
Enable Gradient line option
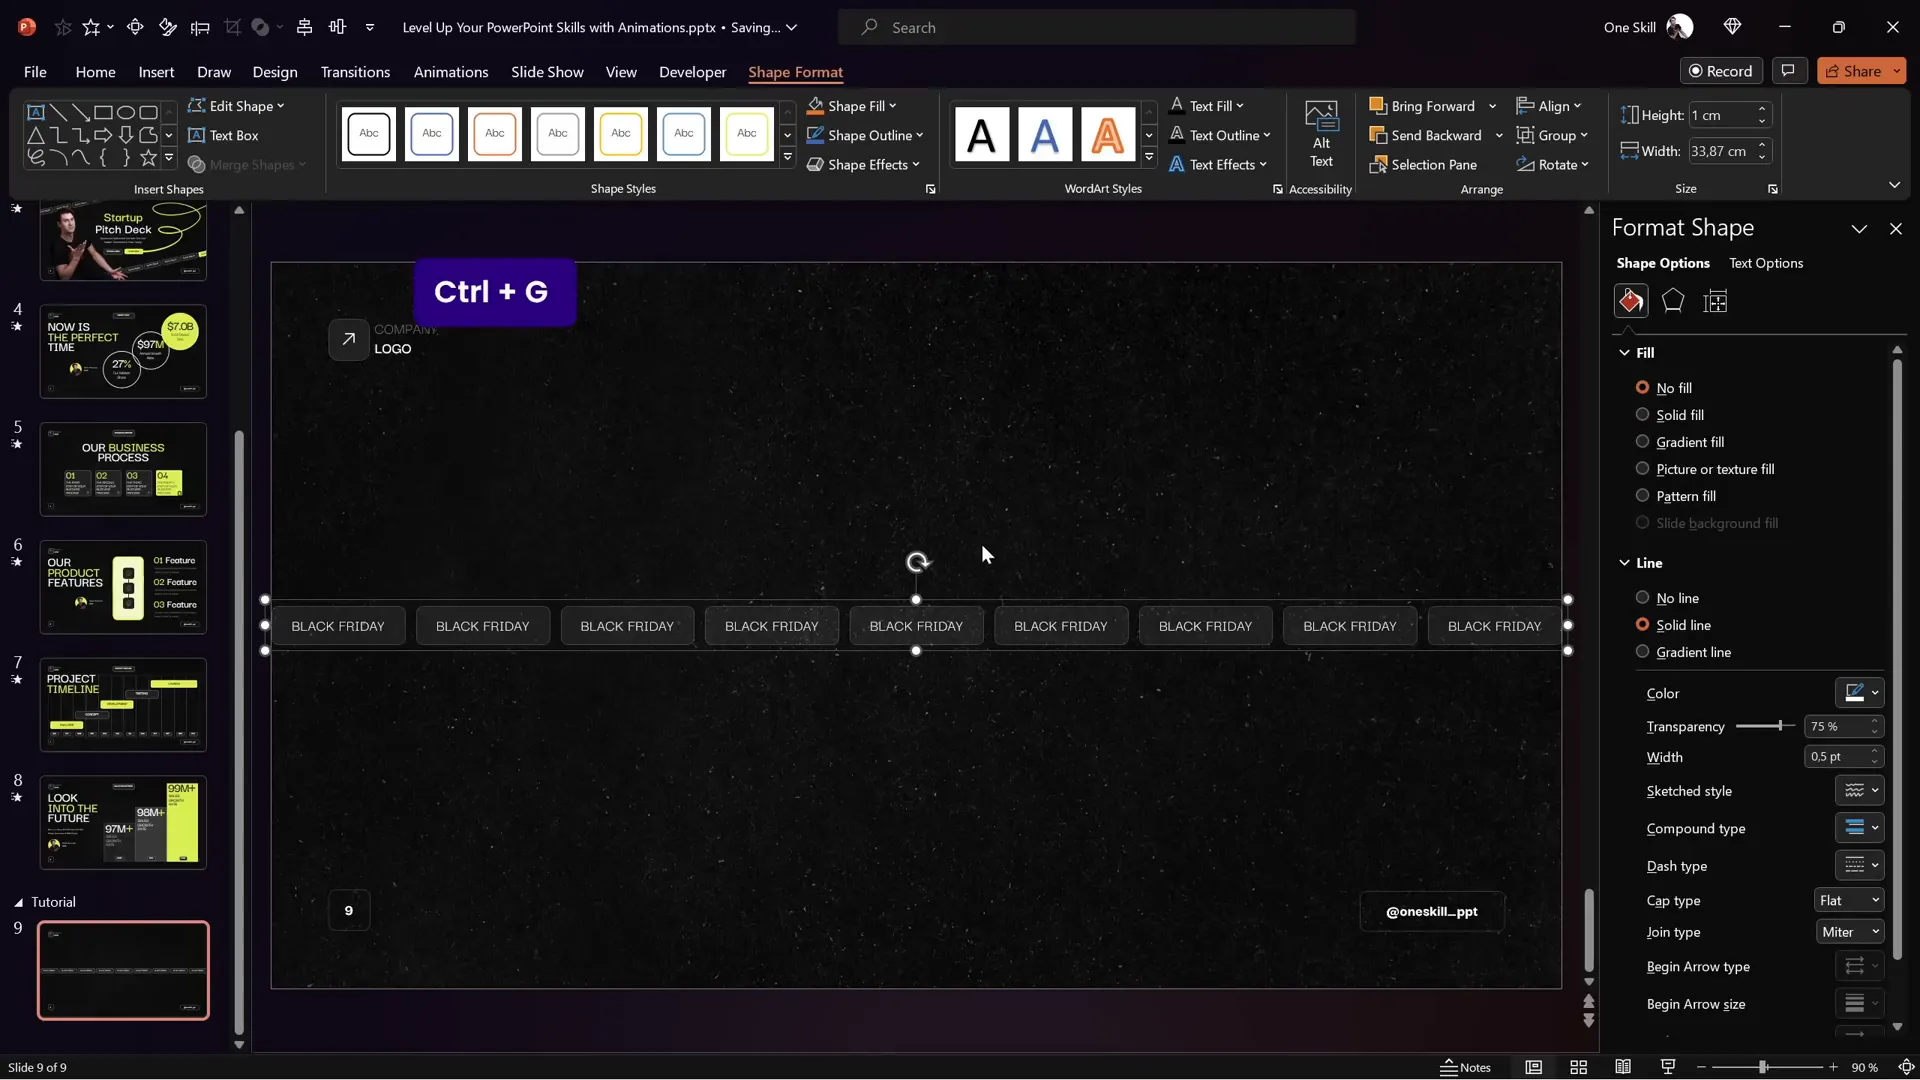1642,652
